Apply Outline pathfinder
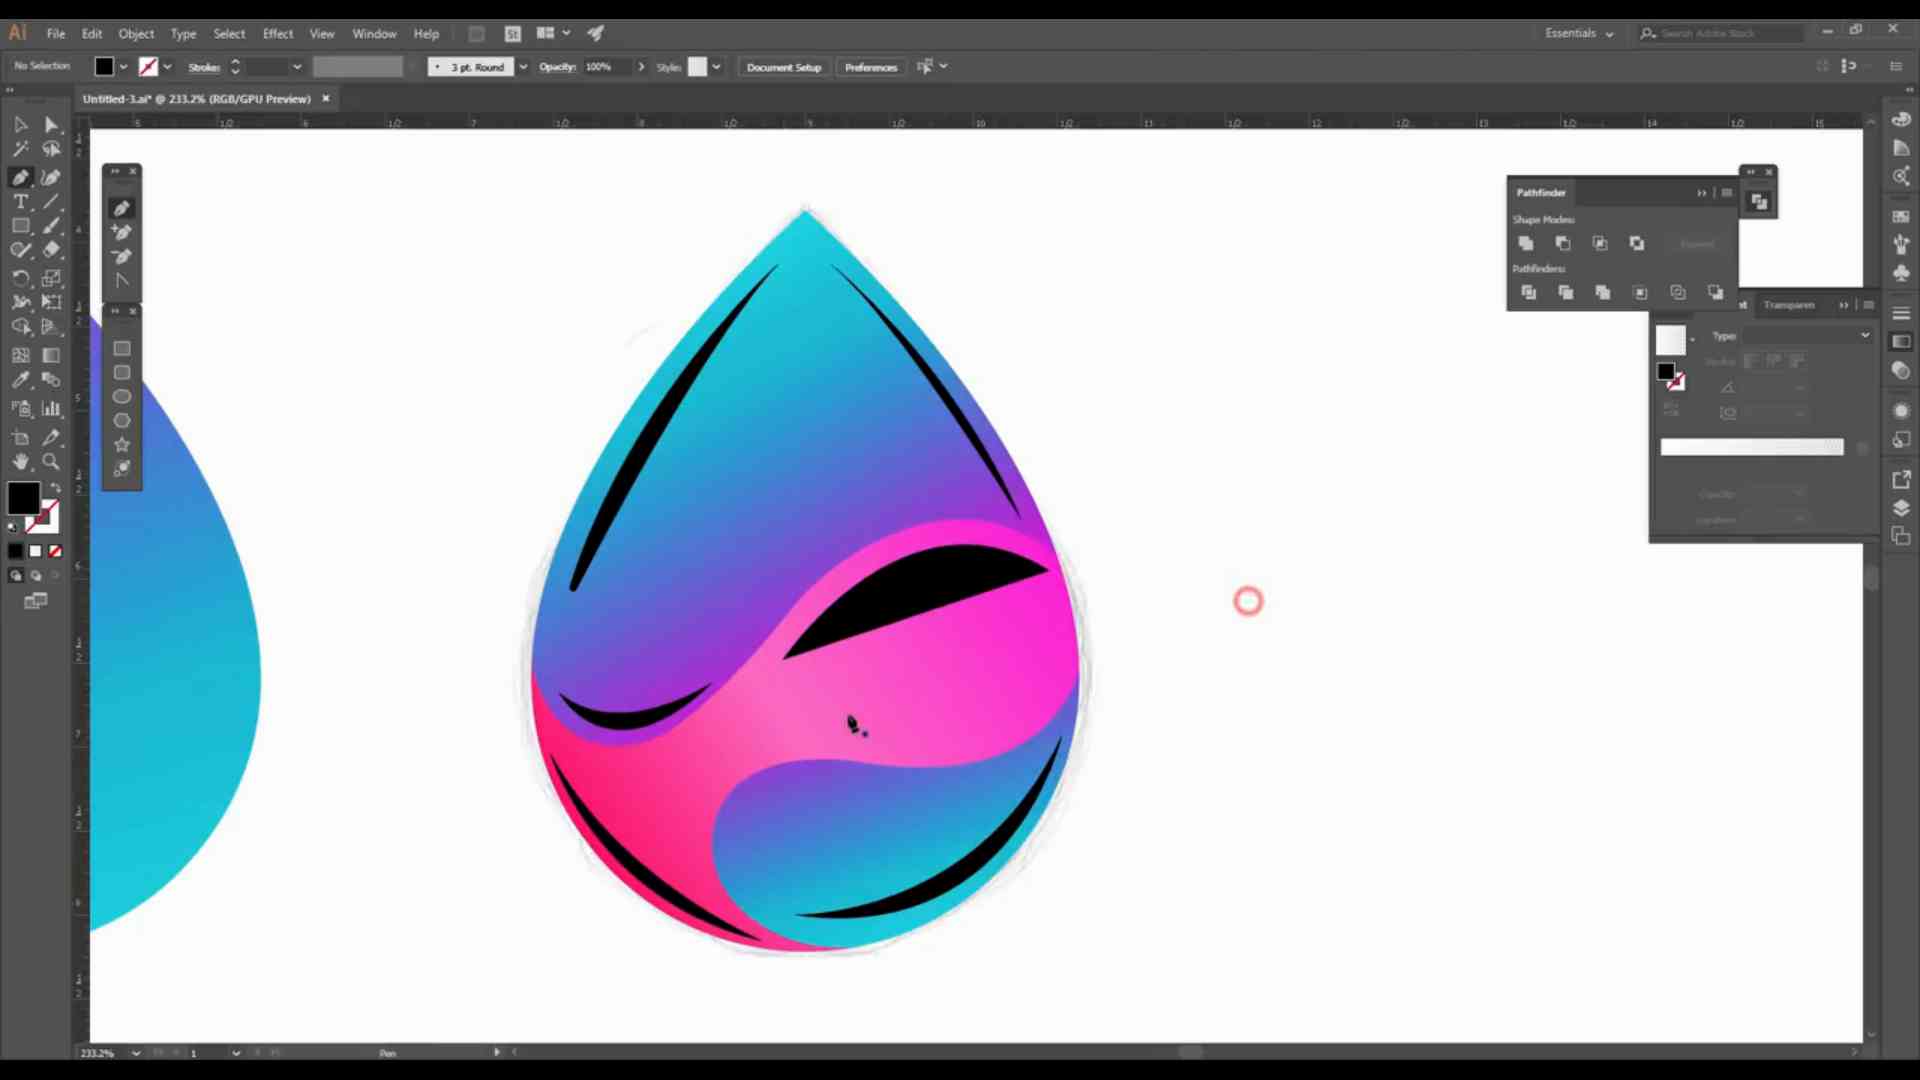The image size is (1920, 1080). click(1678, 292)
